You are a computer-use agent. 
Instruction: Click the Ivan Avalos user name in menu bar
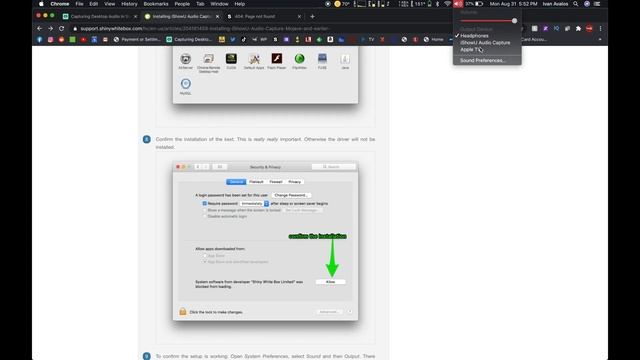click(x=555, y=4)
